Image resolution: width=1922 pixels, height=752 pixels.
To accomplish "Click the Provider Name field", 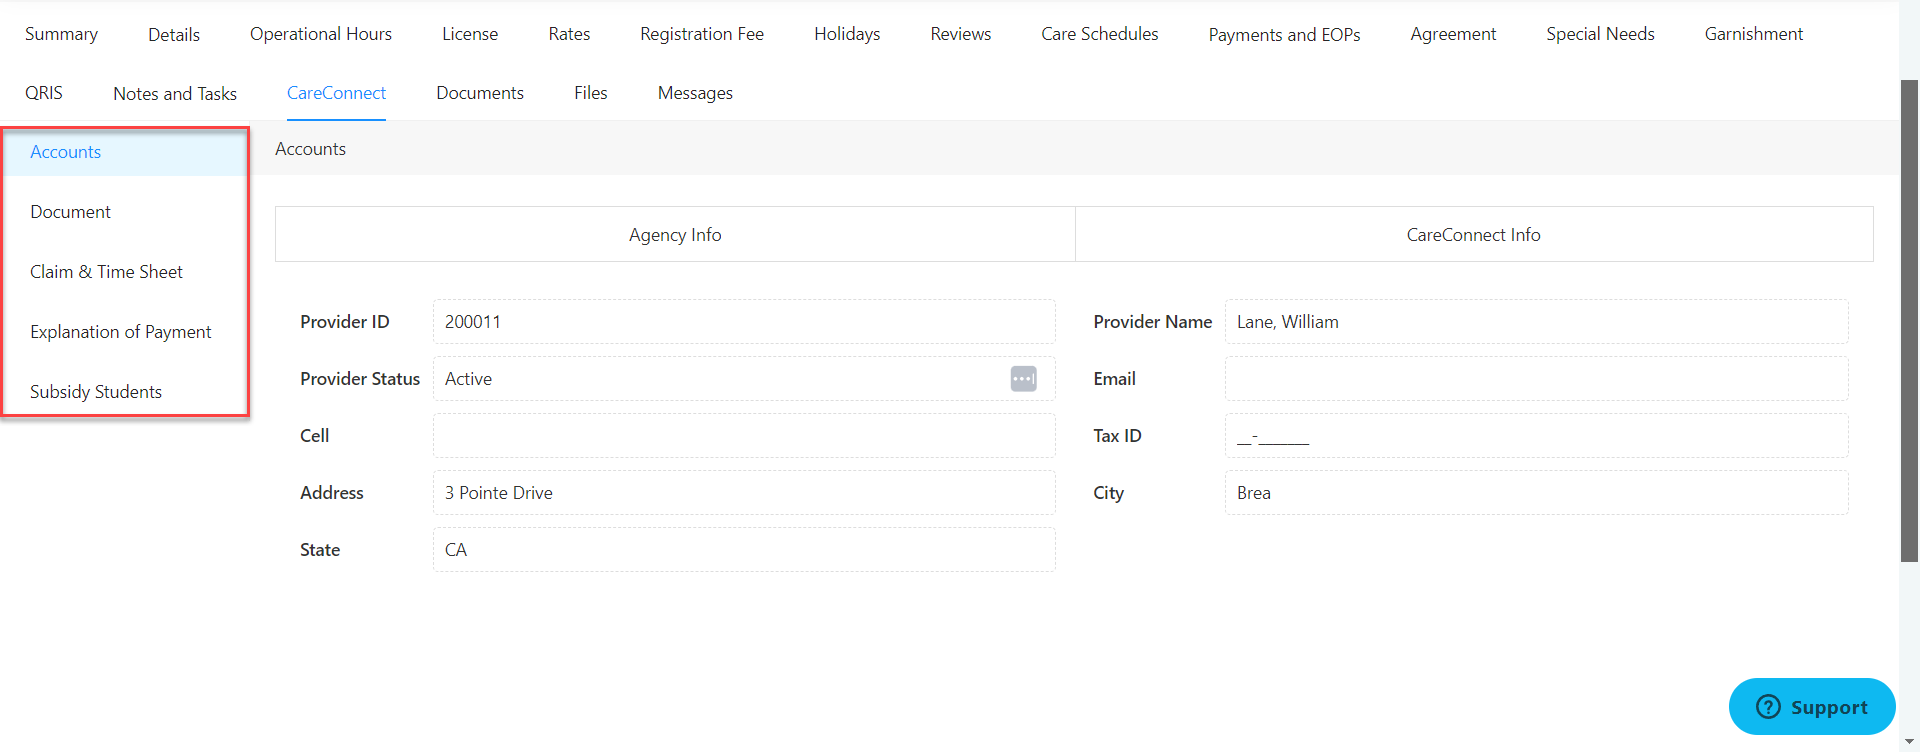I will coord(1537,322).
